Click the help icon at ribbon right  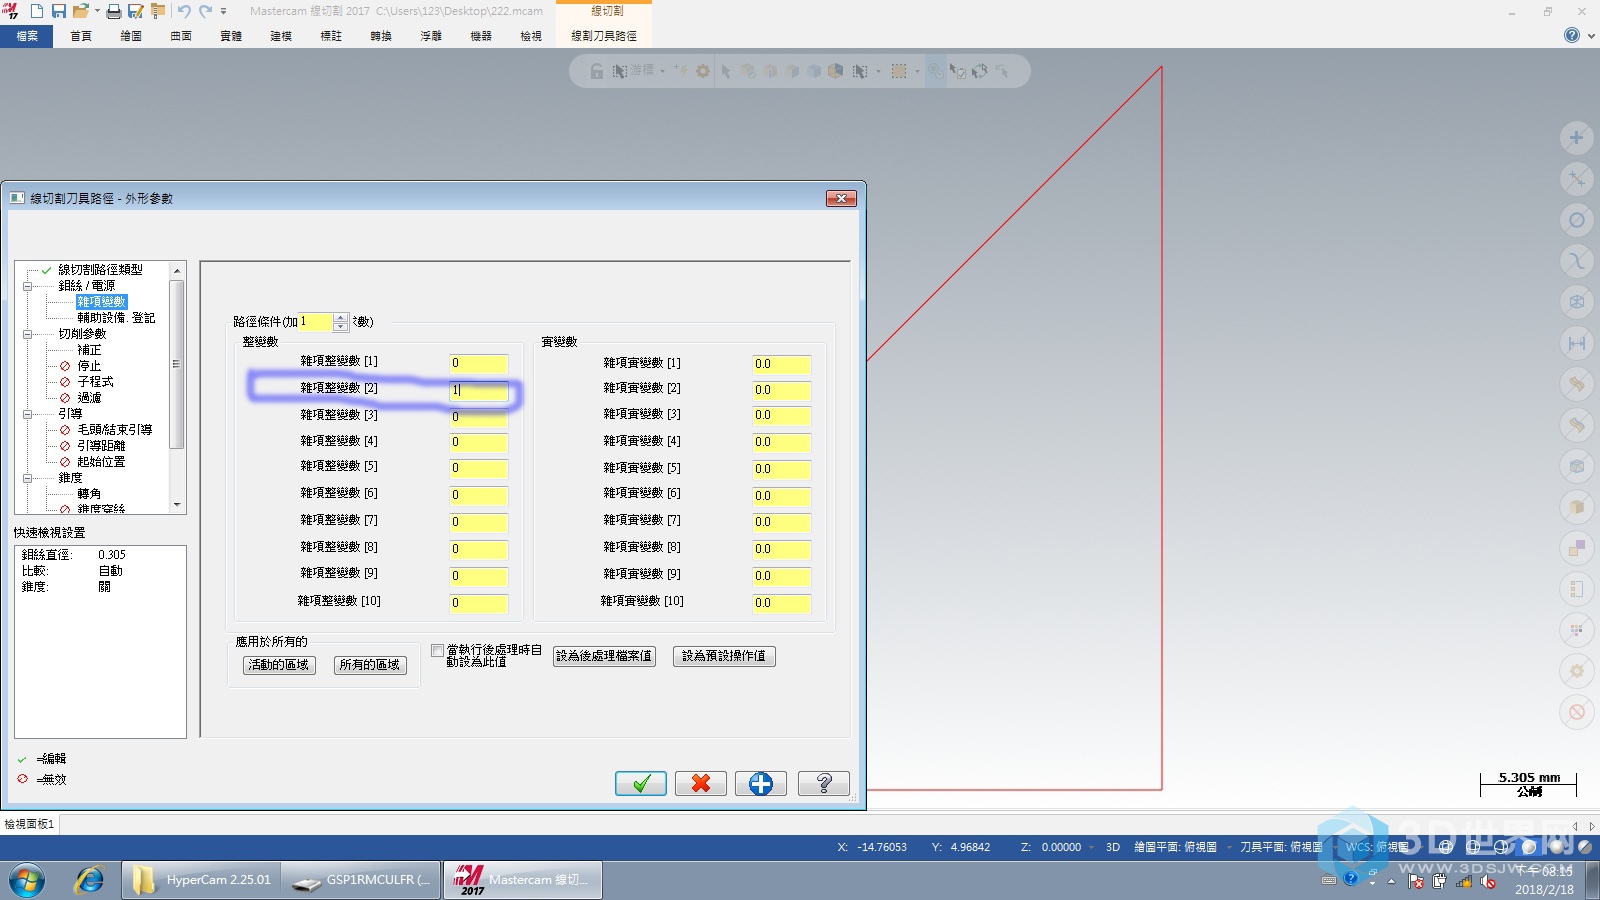pyautogui.click(x=1572, y=35)
